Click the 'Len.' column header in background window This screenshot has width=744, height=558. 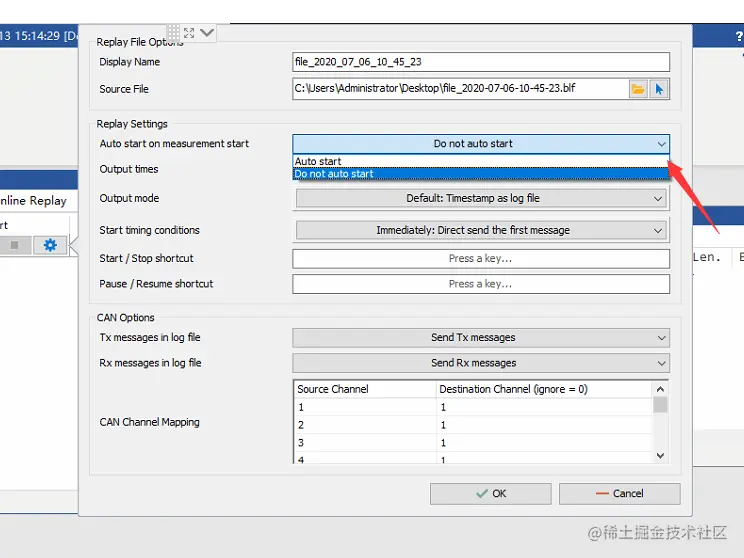pyautogui.click(x=707, y=257)
